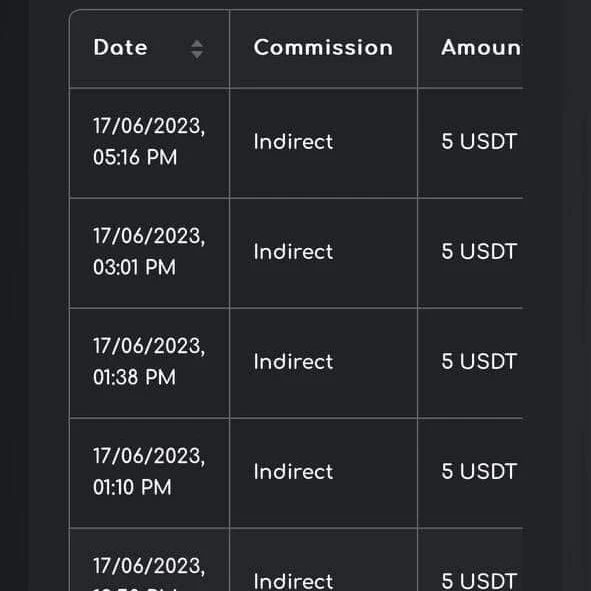Screen dimensions: 591x591
Task: Click Indirect in the 03:01 PM row
Action: pyautogui.click(x=293, y=252)
